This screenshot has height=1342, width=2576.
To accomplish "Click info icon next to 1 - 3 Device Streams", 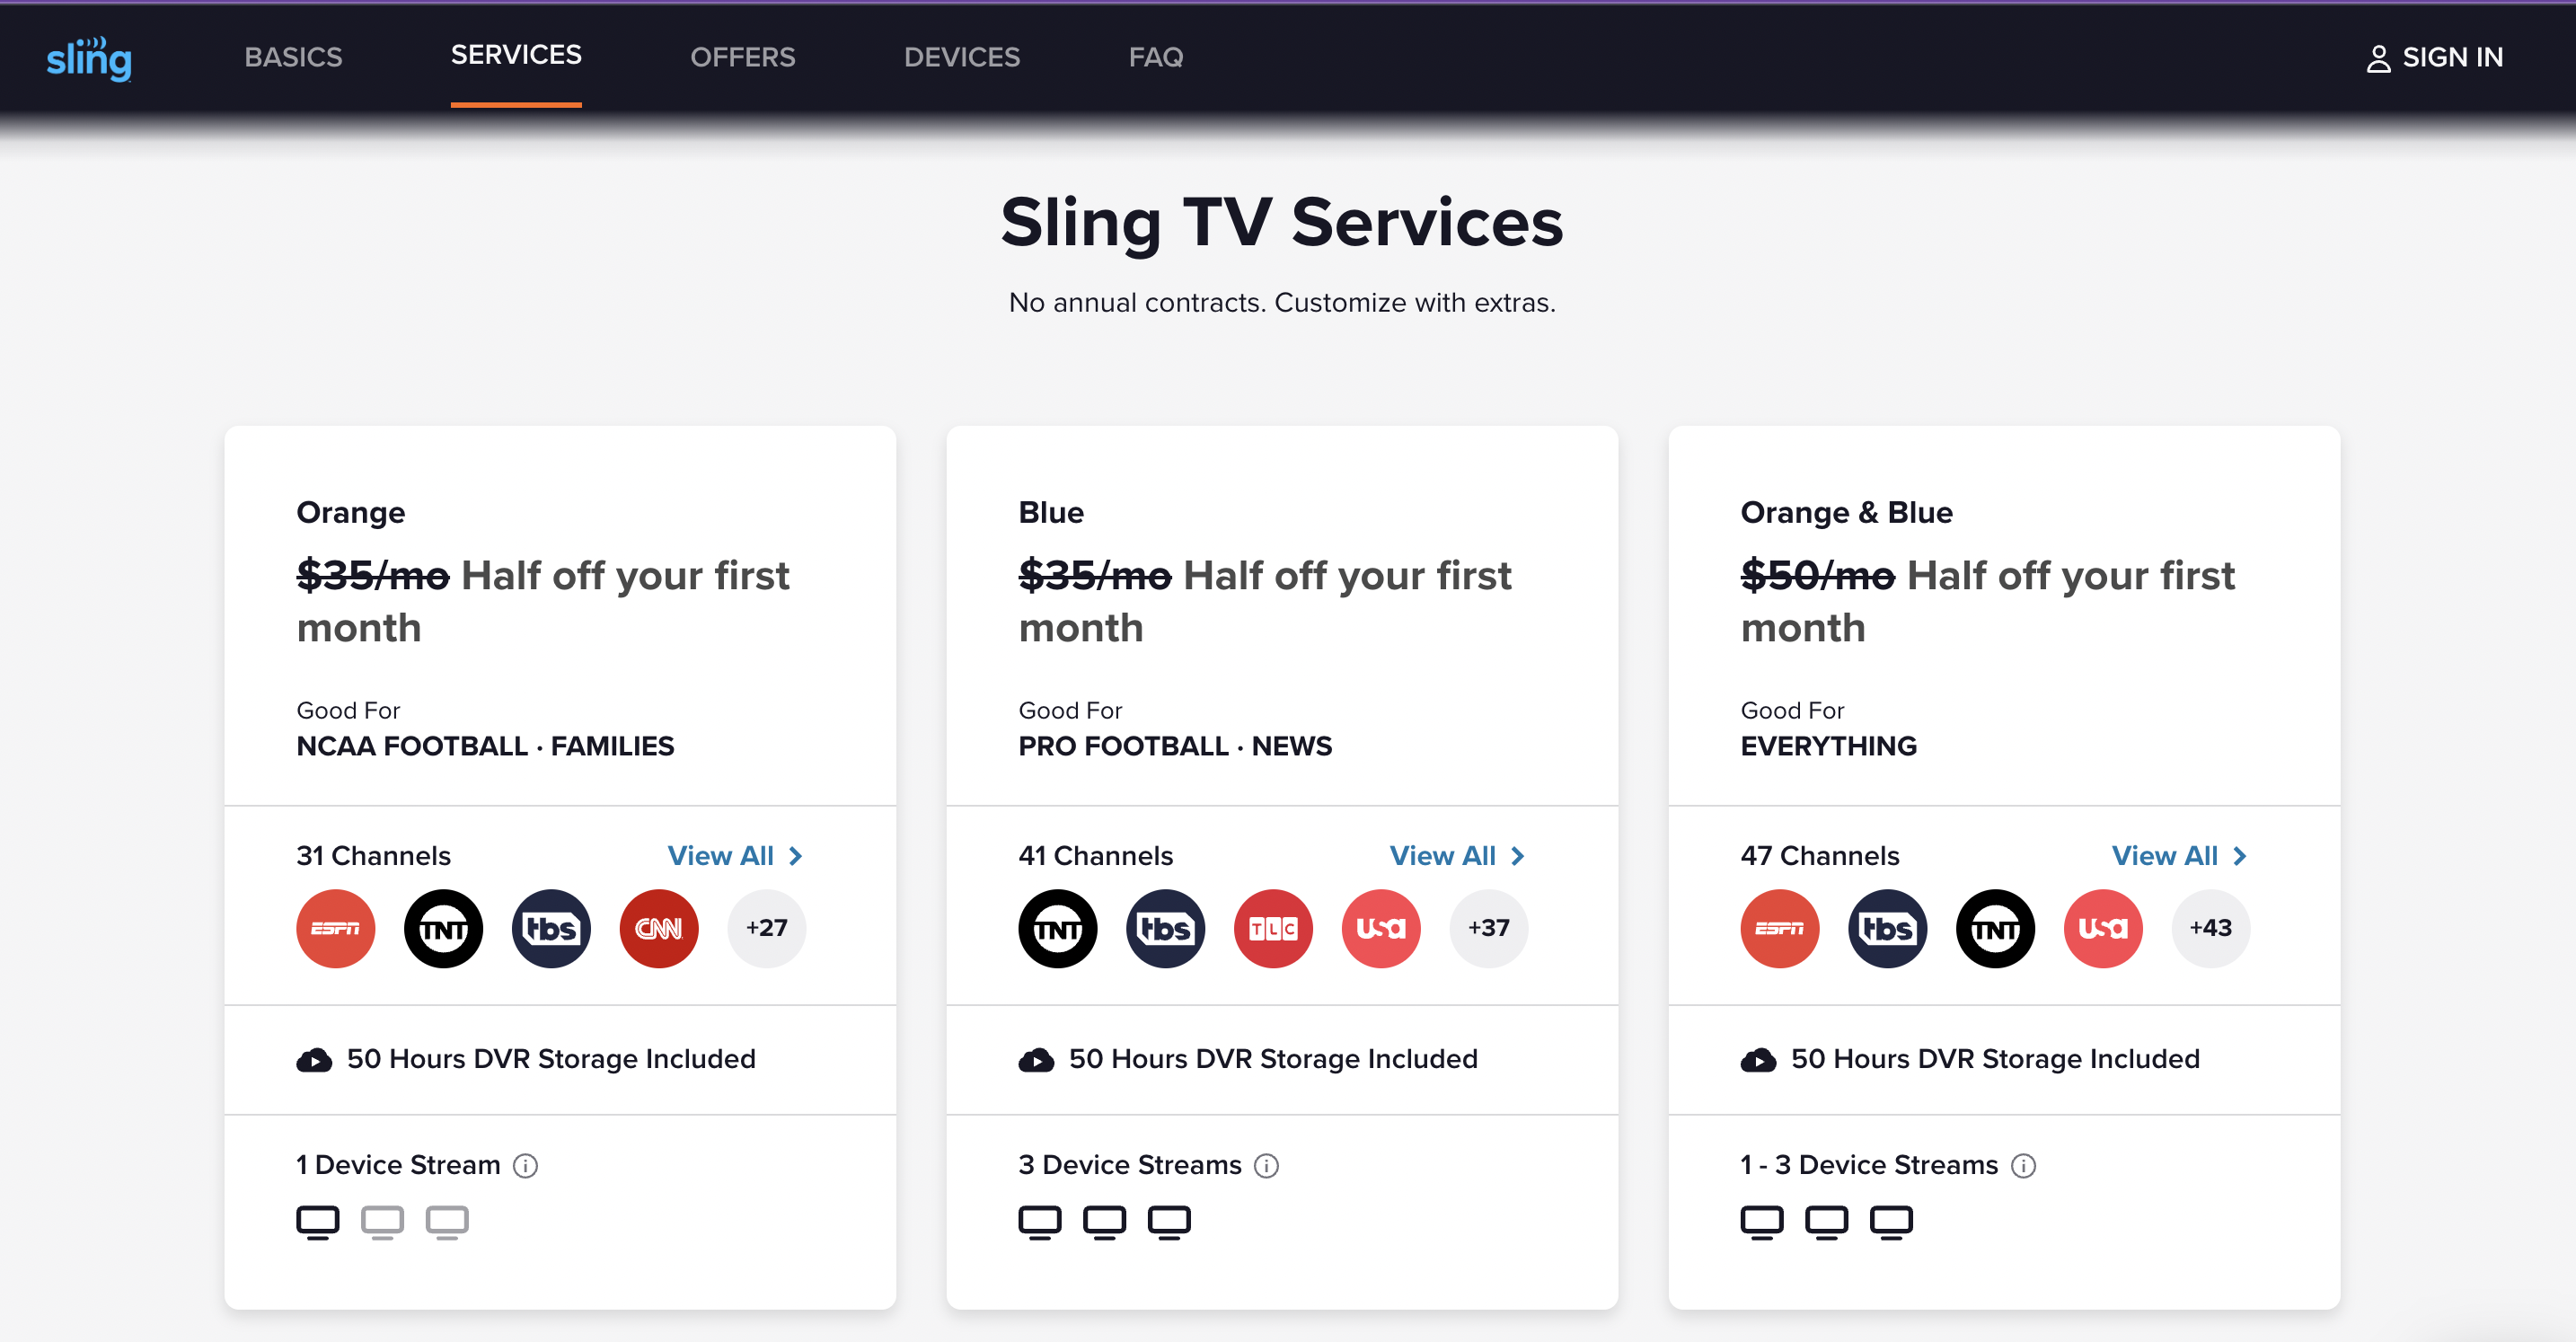I will click(2023, 1165).
